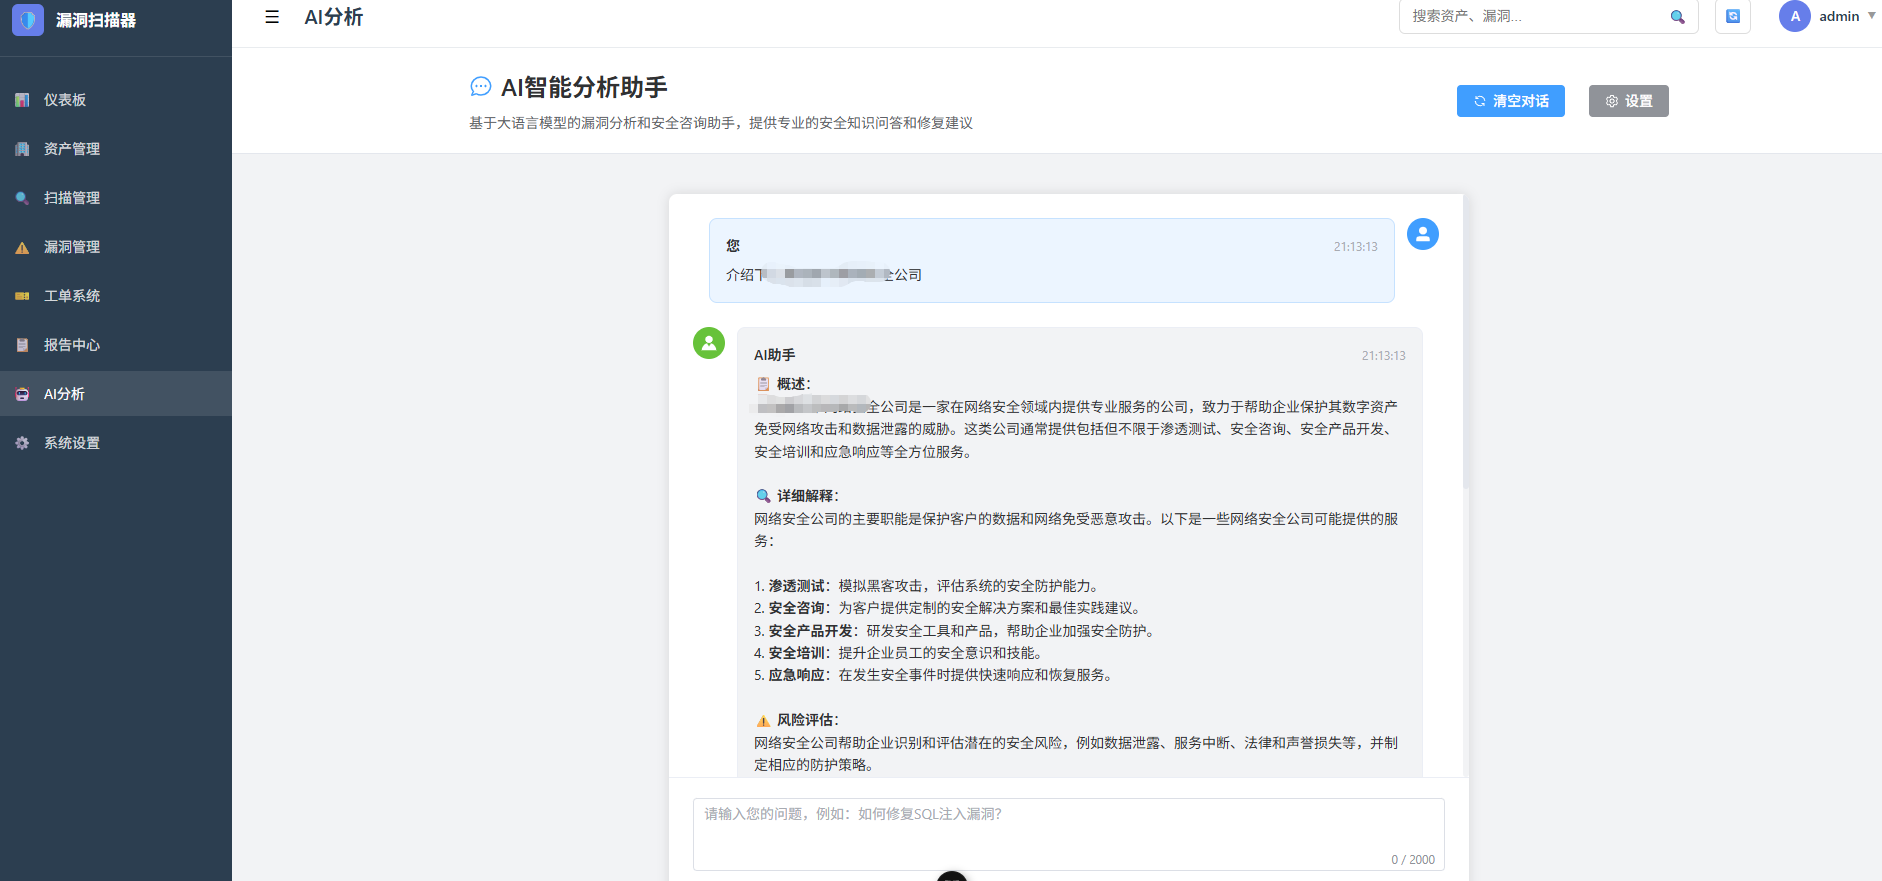
Task: Click the 漏洞管理 warning triangle icon
Action: point(22,247)
